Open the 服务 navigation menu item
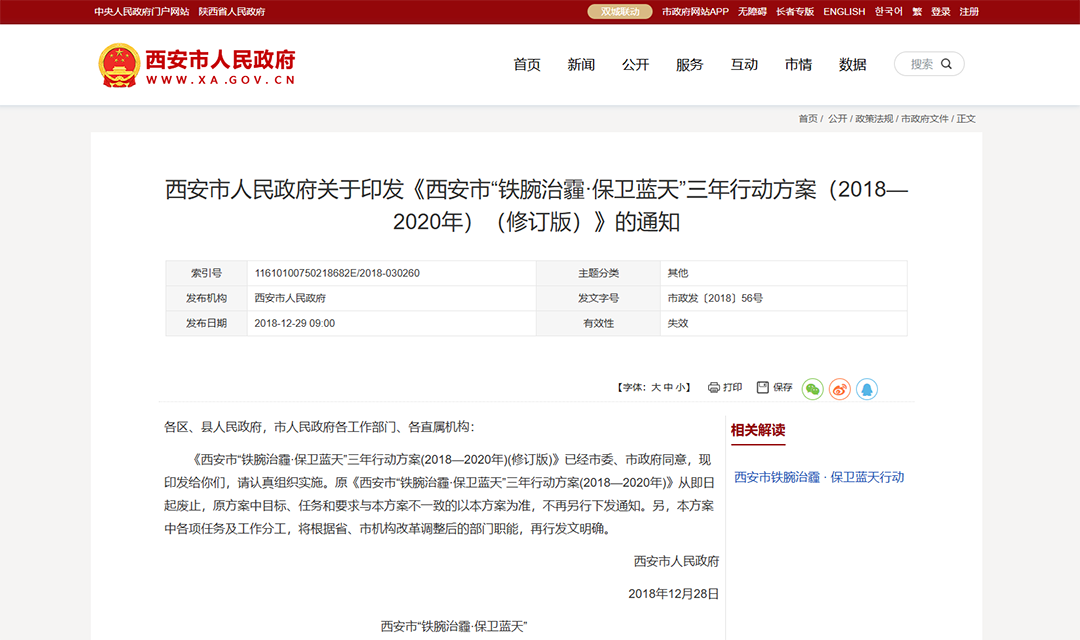This screenshot has height=640, width=1080. [x=690, y=64]
